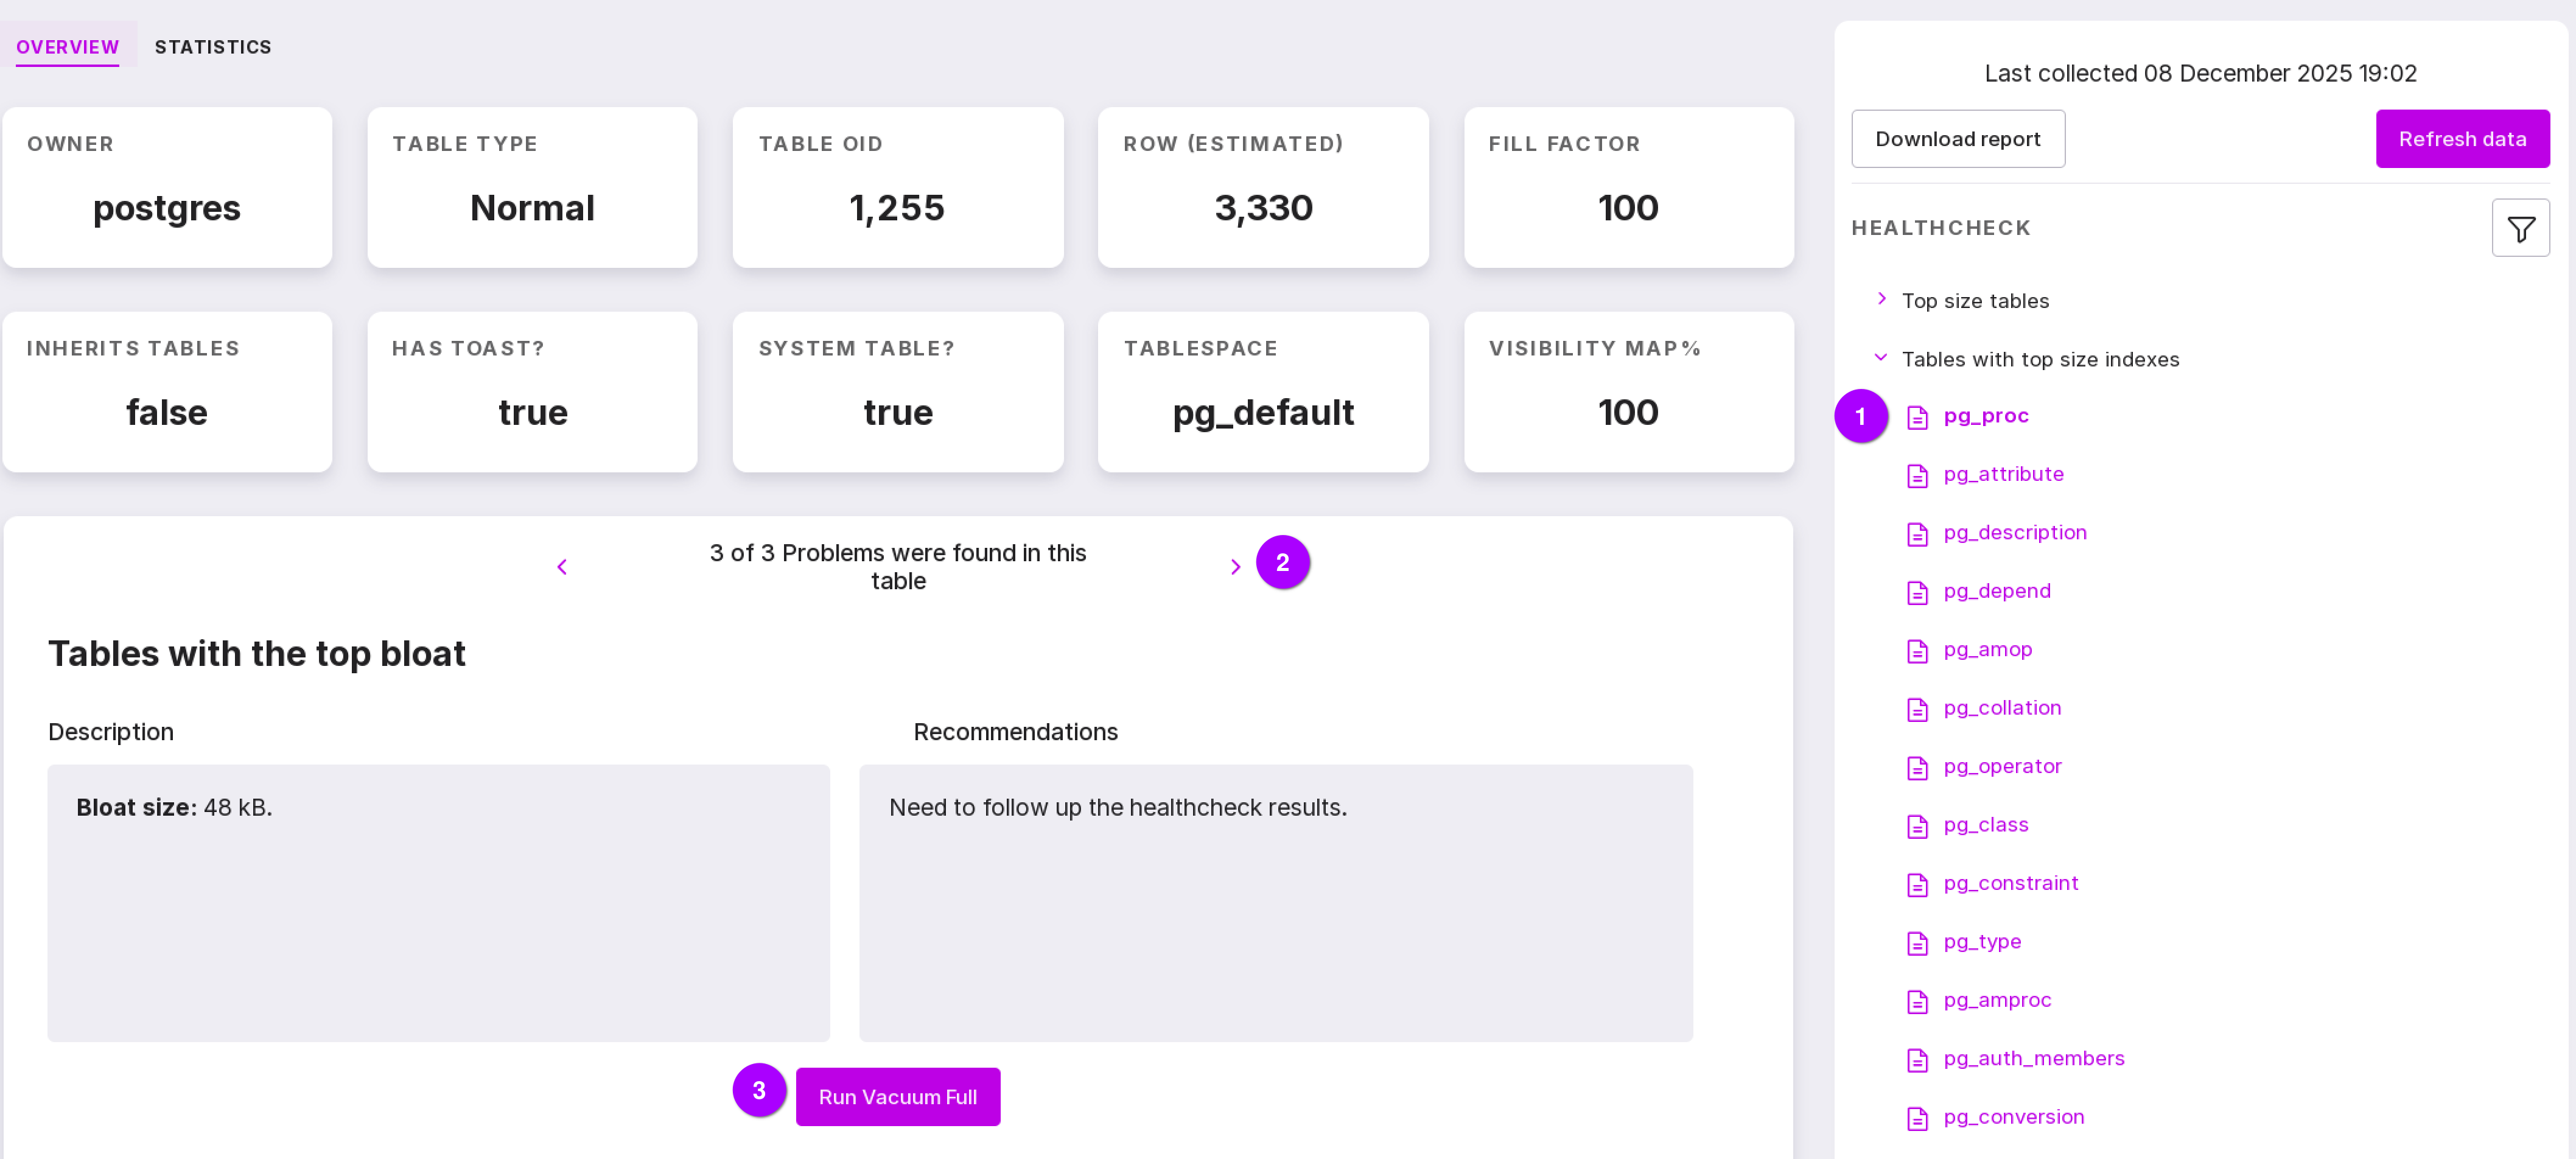Open the healthcheck filter icon
Image resolution: width=2576 pixels, height=1159 pixels.
(2520, 229)
